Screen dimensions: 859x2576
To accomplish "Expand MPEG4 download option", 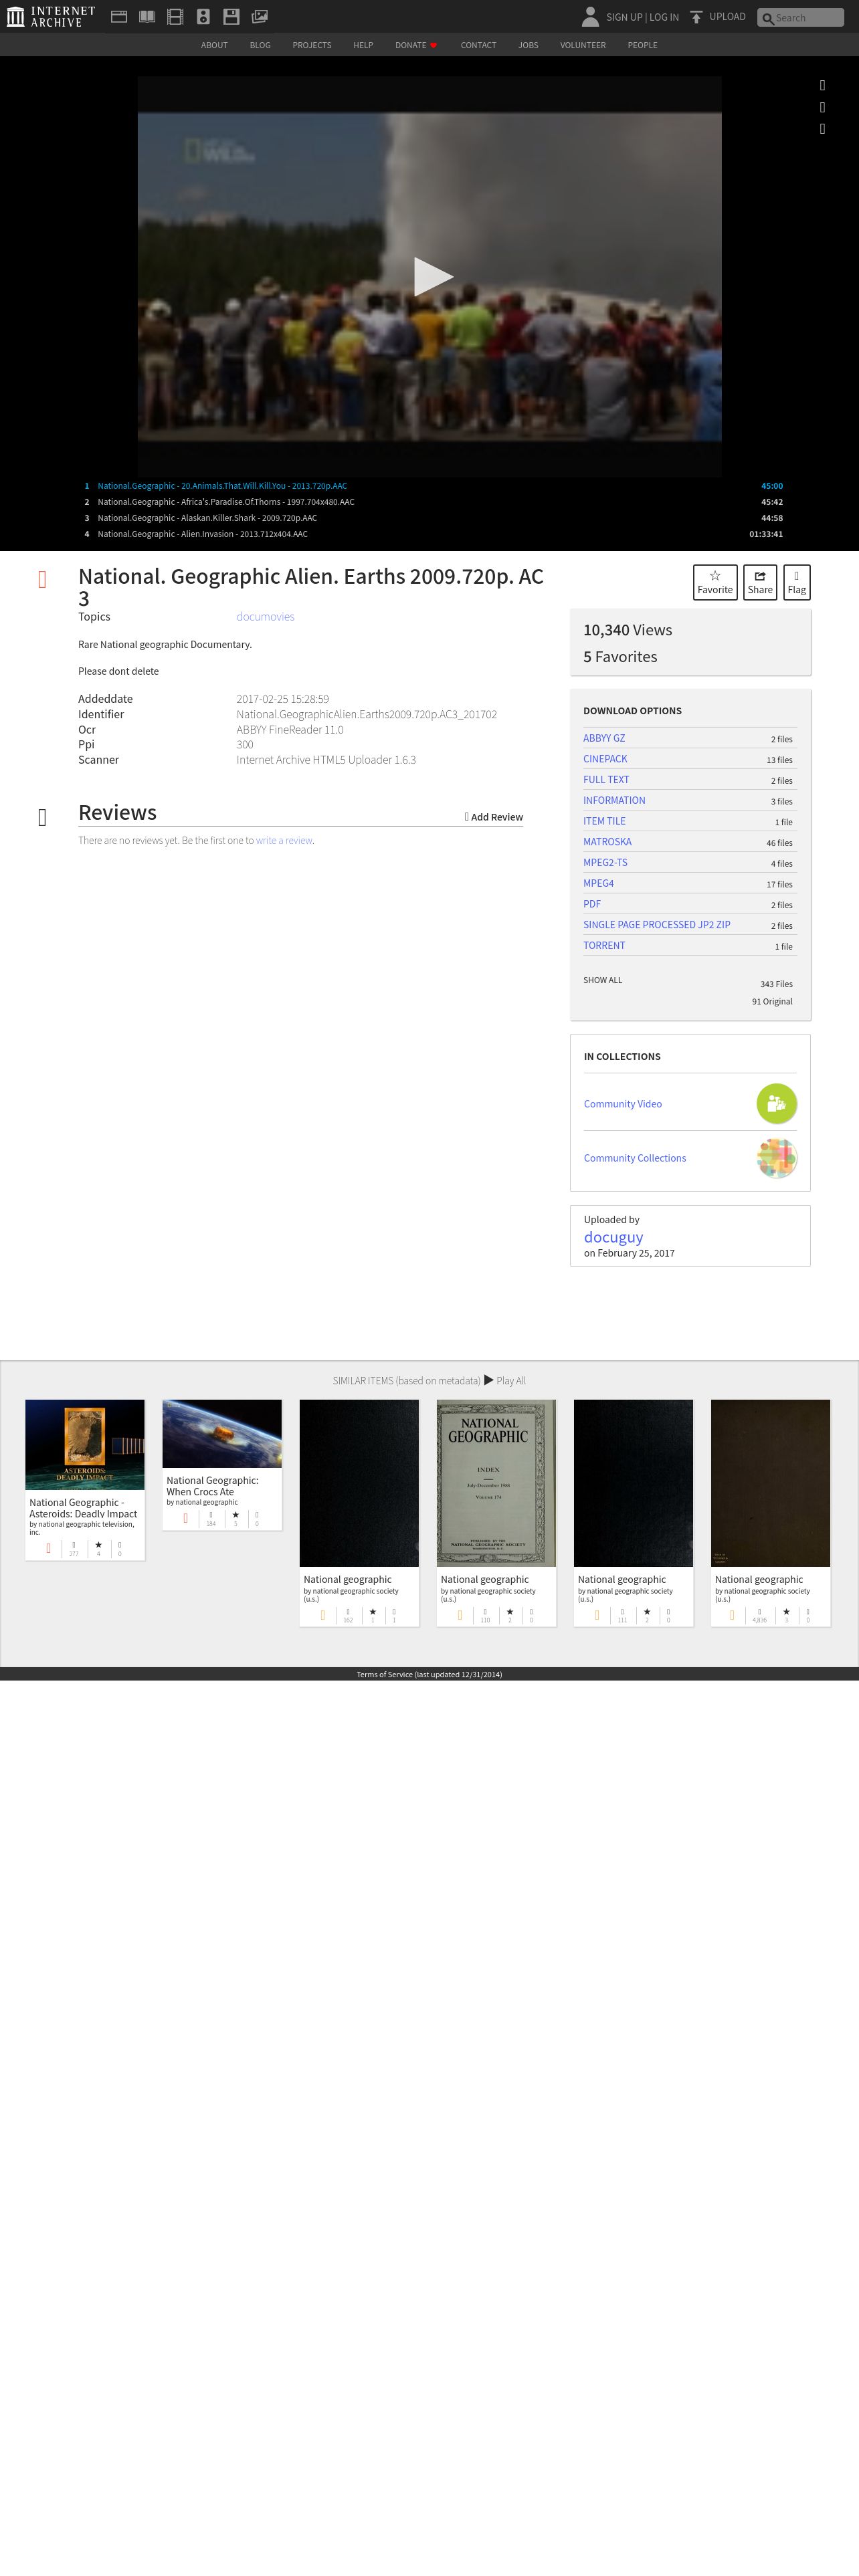I will pyautogui.click(x=598, y=883).
